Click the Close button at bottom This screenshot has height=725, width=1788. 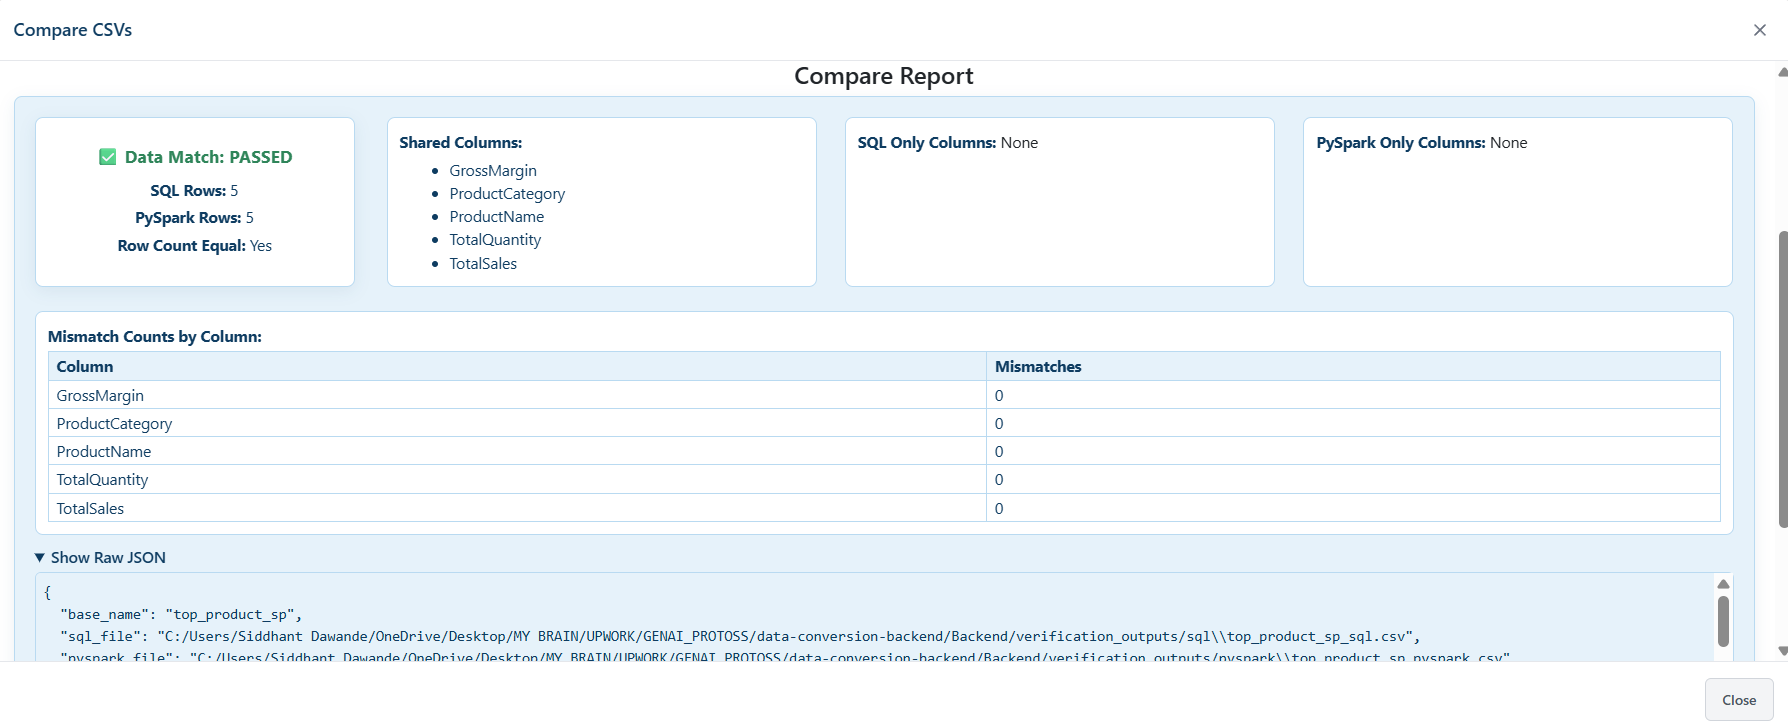click(x=1738, y=700)
